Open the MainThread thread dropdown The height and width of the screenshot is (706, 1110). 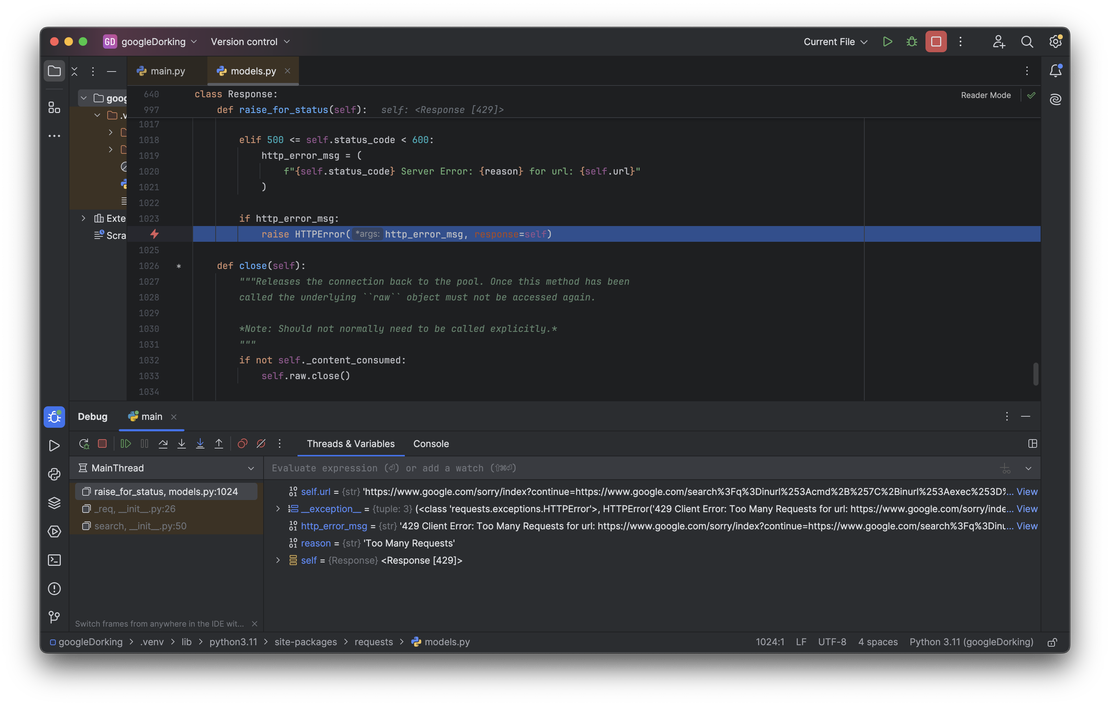tap(250, 468)
